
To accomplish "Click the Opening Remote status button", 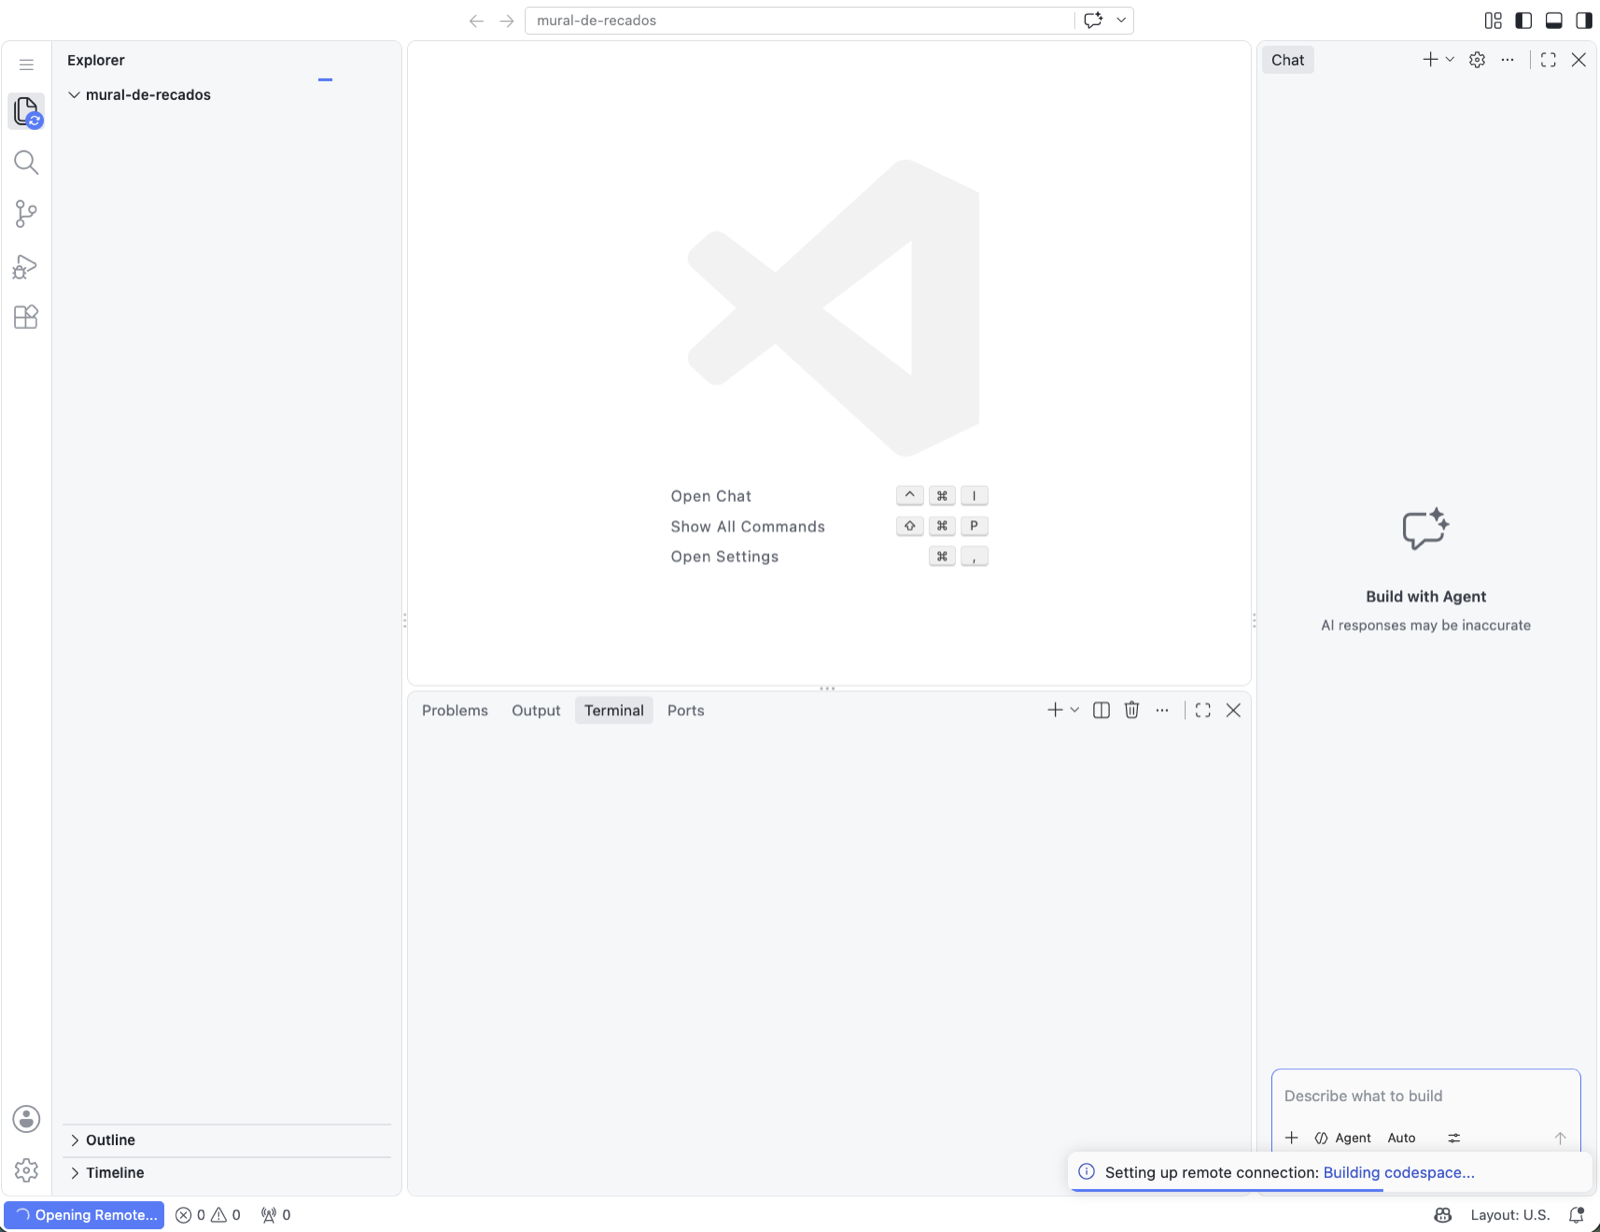I will (86, 1215).
